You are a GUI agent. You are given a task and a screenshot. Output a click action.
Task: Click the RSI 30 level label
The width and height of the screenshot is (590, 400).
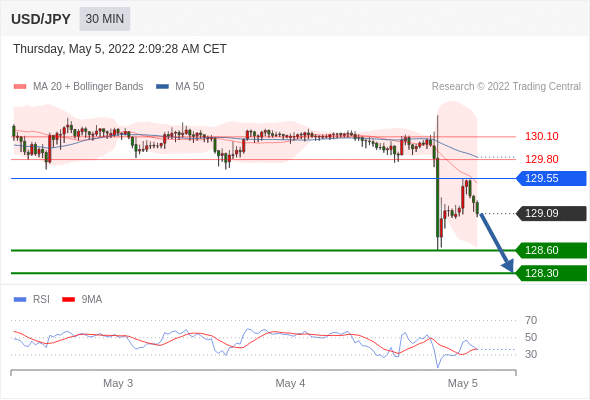point(531,354)
